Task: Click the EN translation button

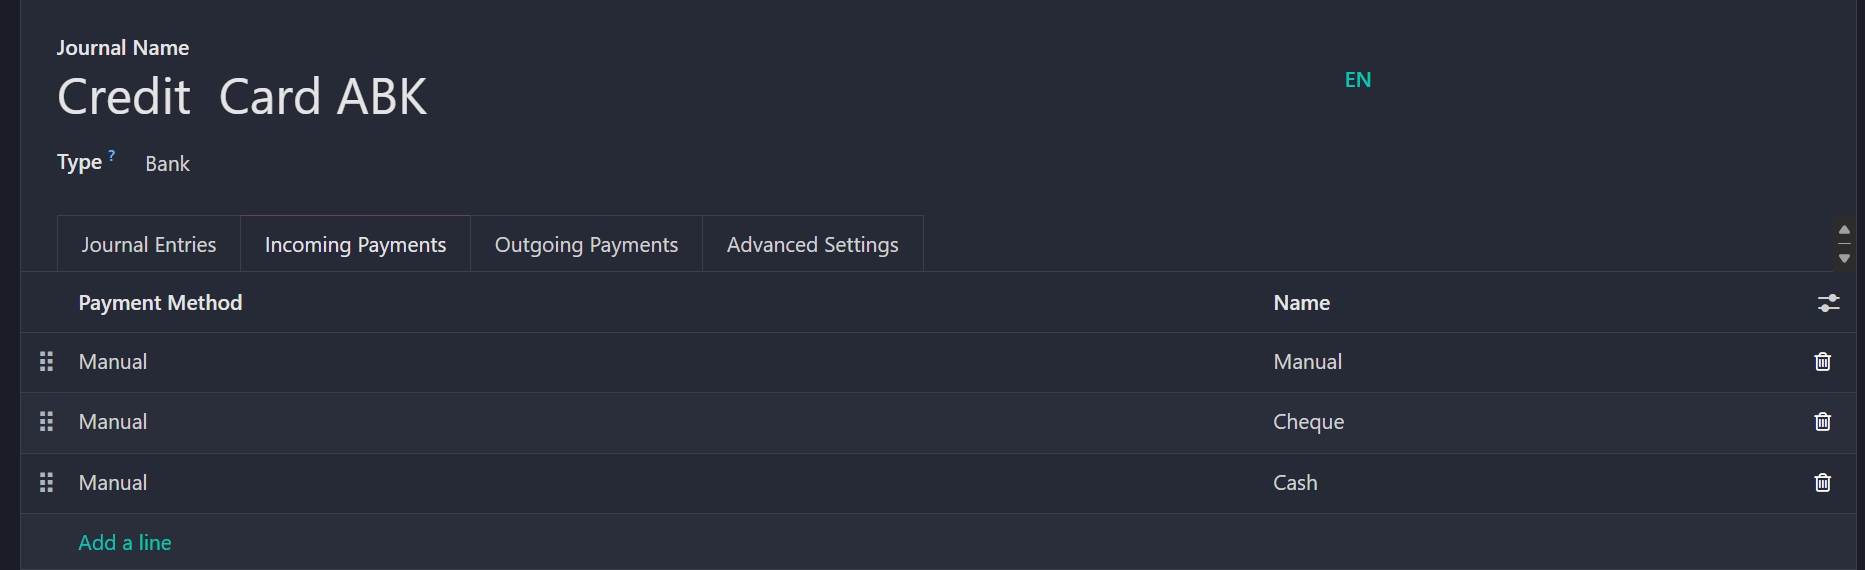Action: click(x=1357, y=80)
